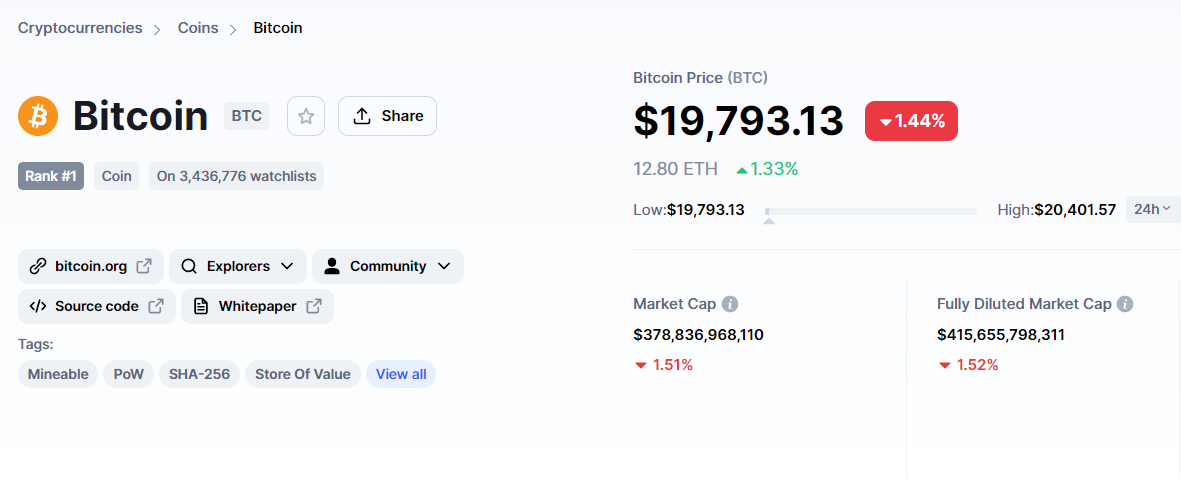Click the 1.52% diluted cap change
The width and height of the screenshot is (1181, 490).
pyautogui.click(x=968, y=366)
